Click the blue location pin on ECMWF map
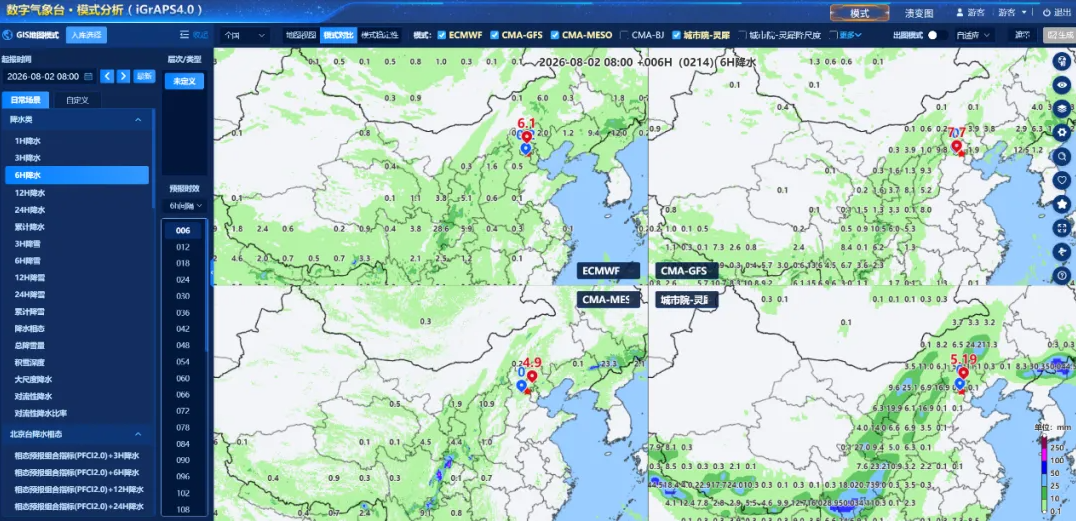 [526, 148]
